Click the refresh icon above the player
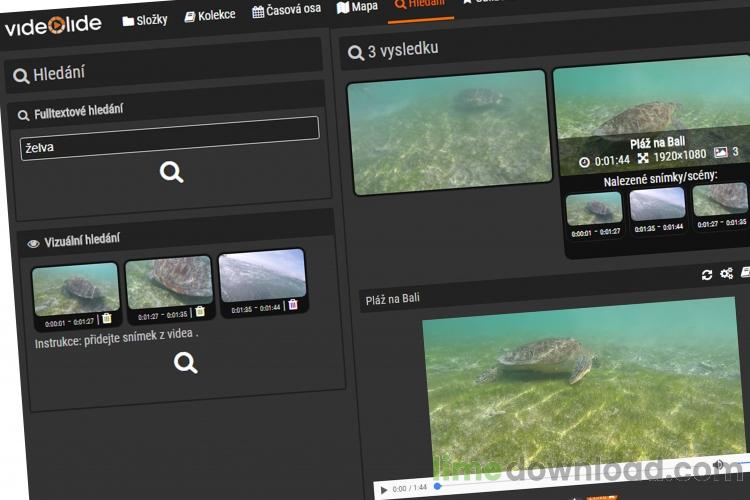750x500 pixels. click(706, 275)
